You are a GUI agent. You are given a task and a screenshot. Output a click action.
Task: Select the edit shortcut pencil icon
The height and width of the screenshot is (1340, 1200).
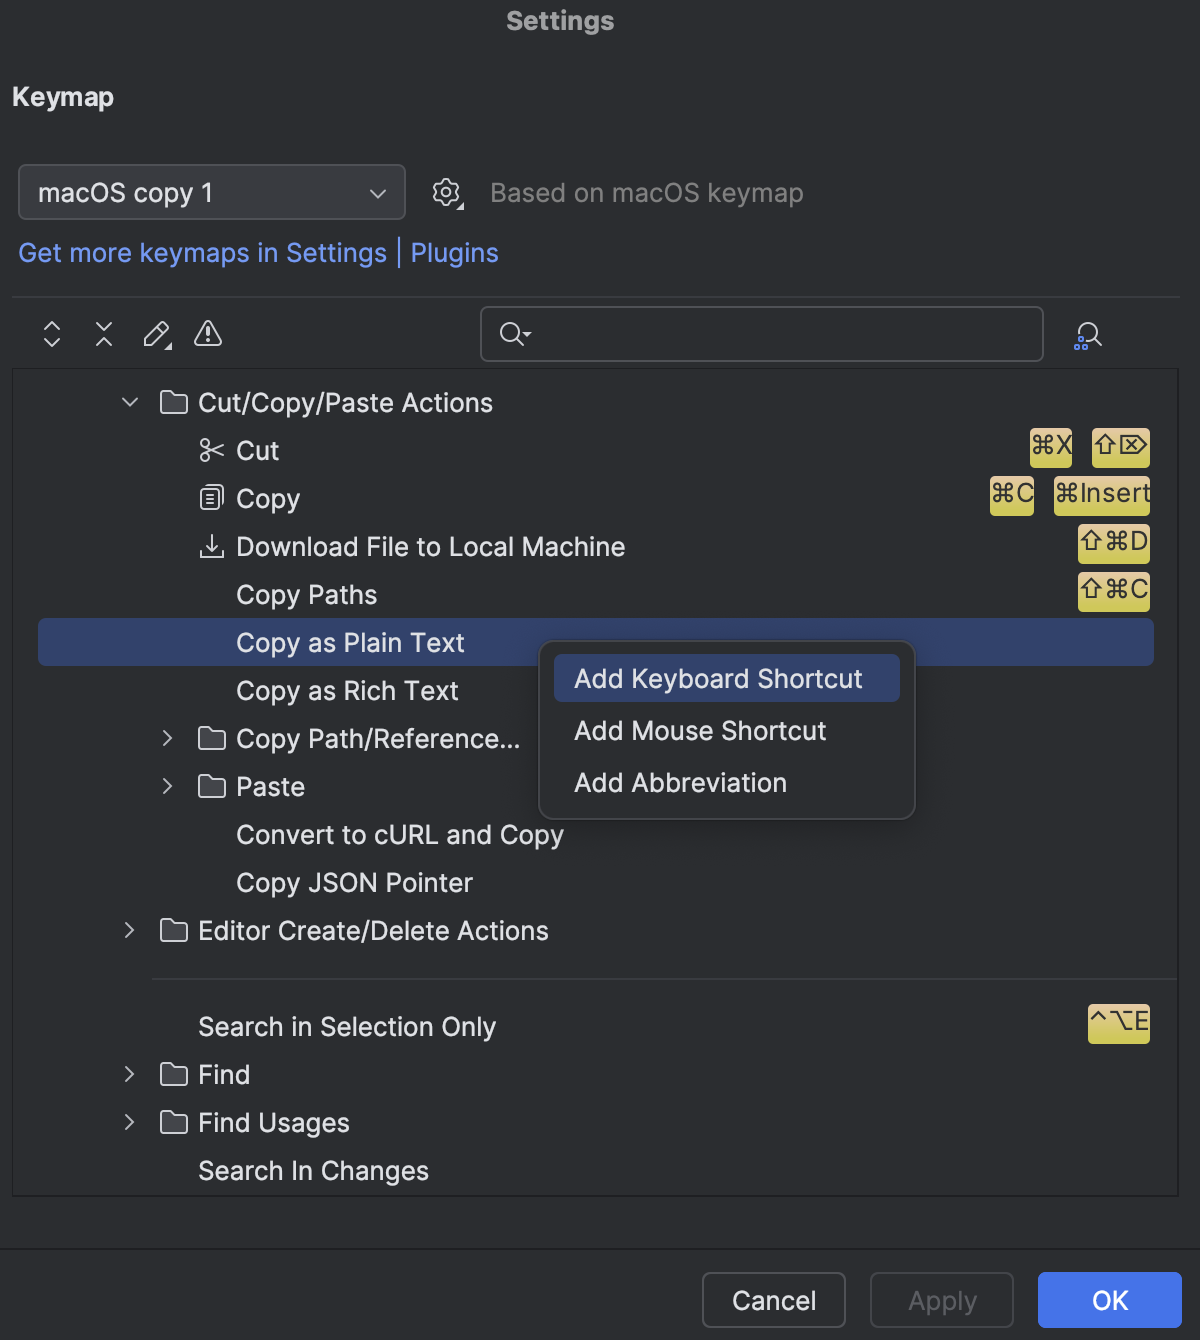click(x=156, y=334)
